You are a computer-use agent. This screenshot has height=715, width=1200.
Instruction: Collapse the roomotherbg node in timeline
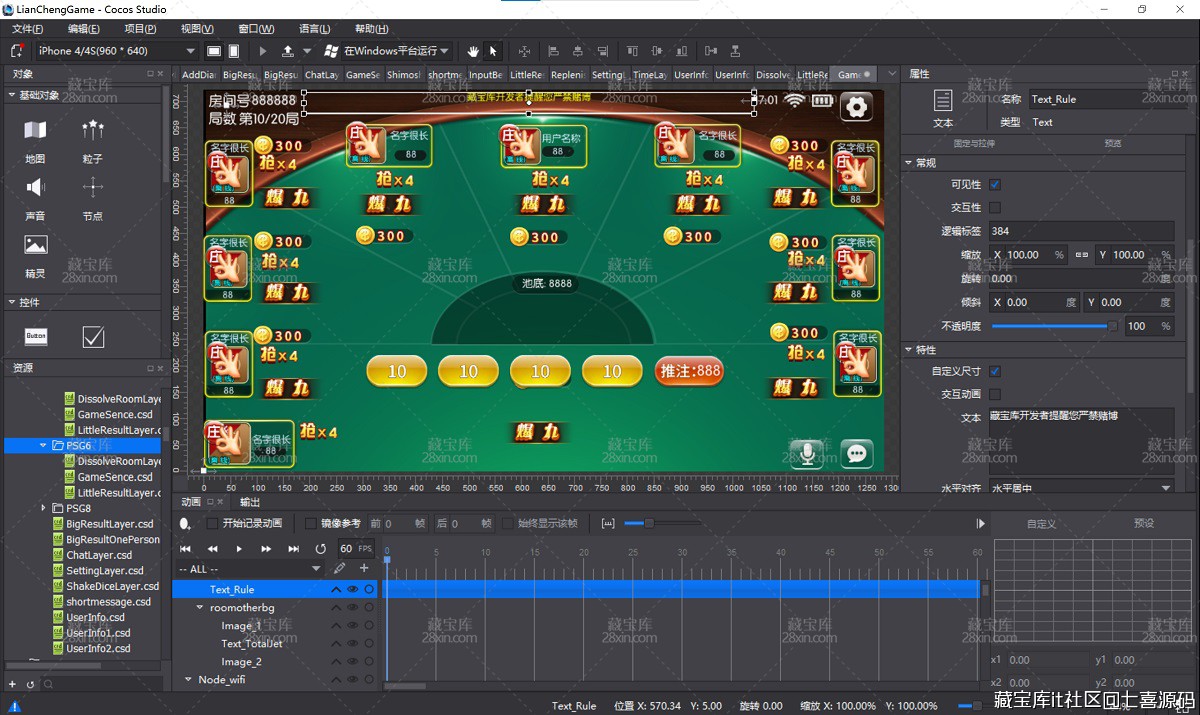tap(200, 608)
